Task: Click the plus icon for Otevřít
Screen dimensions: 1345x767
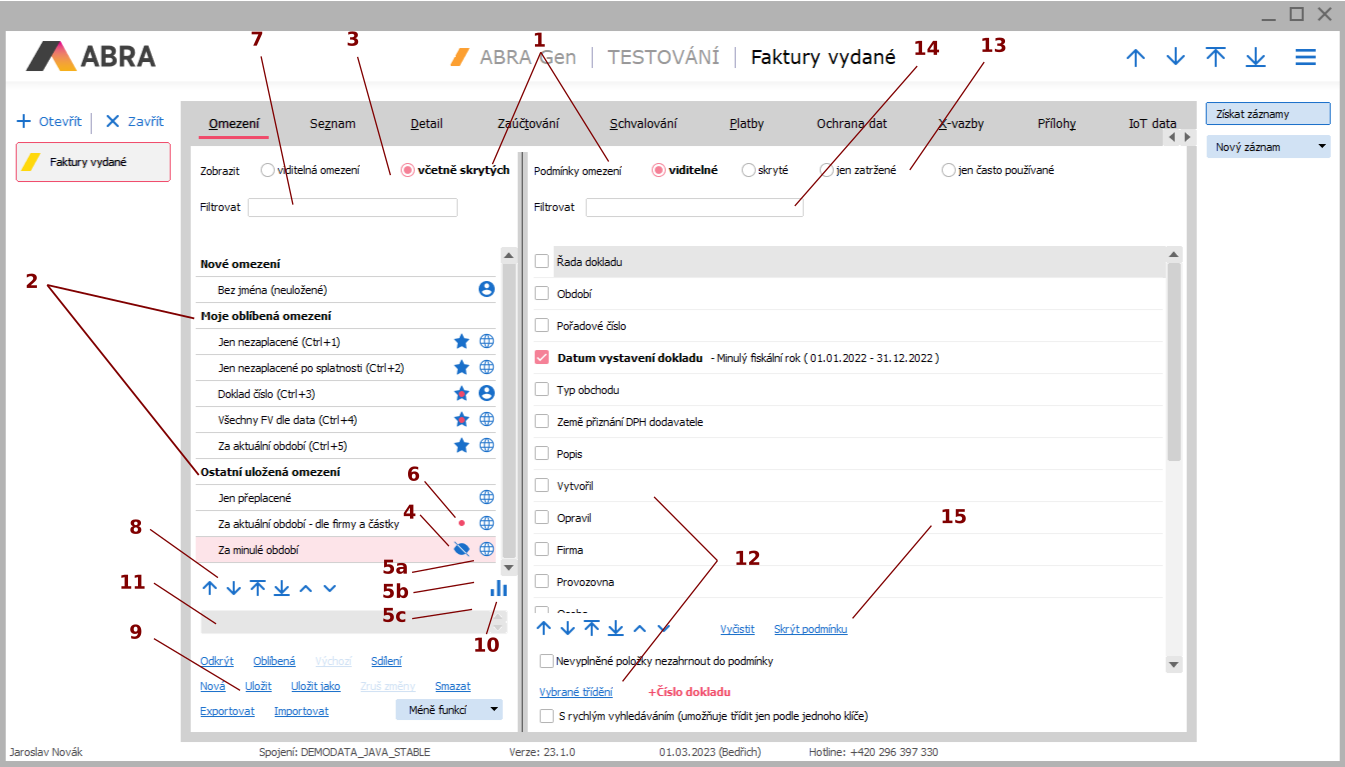Action: (x=25, y=121)
